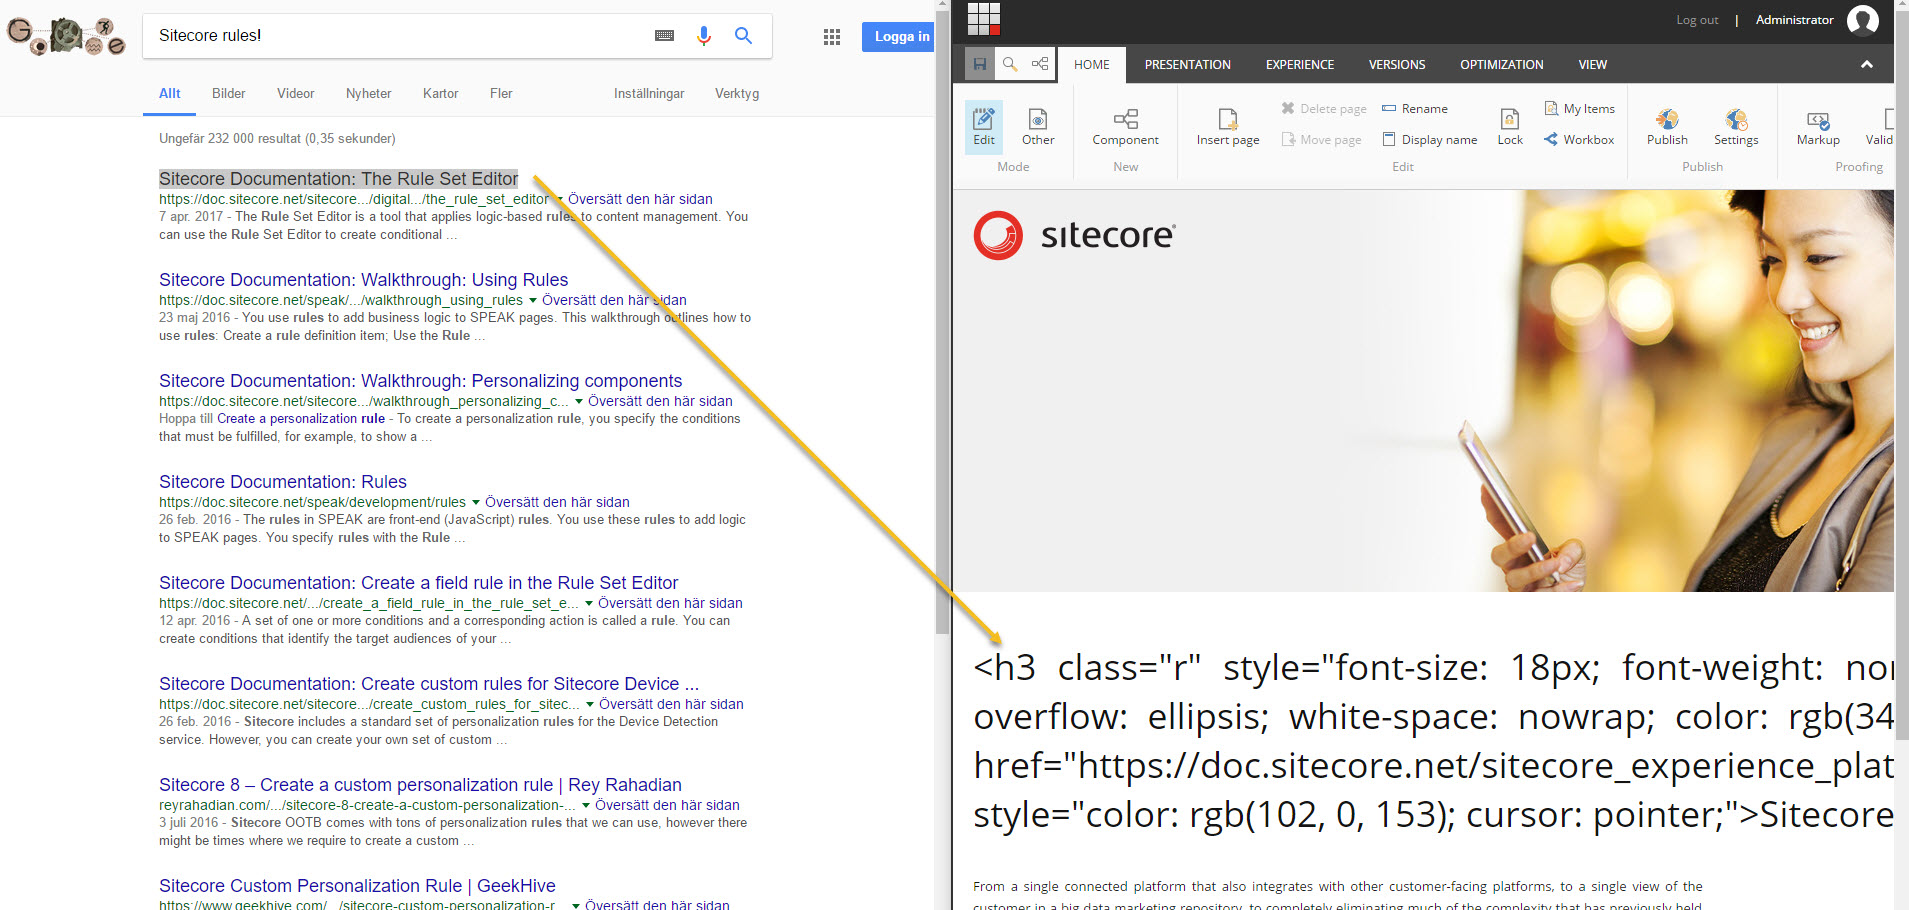The width and height of the screenshot is (1909, 910).
Task: Run the Markup proofing check
Action: point(1818,127)
